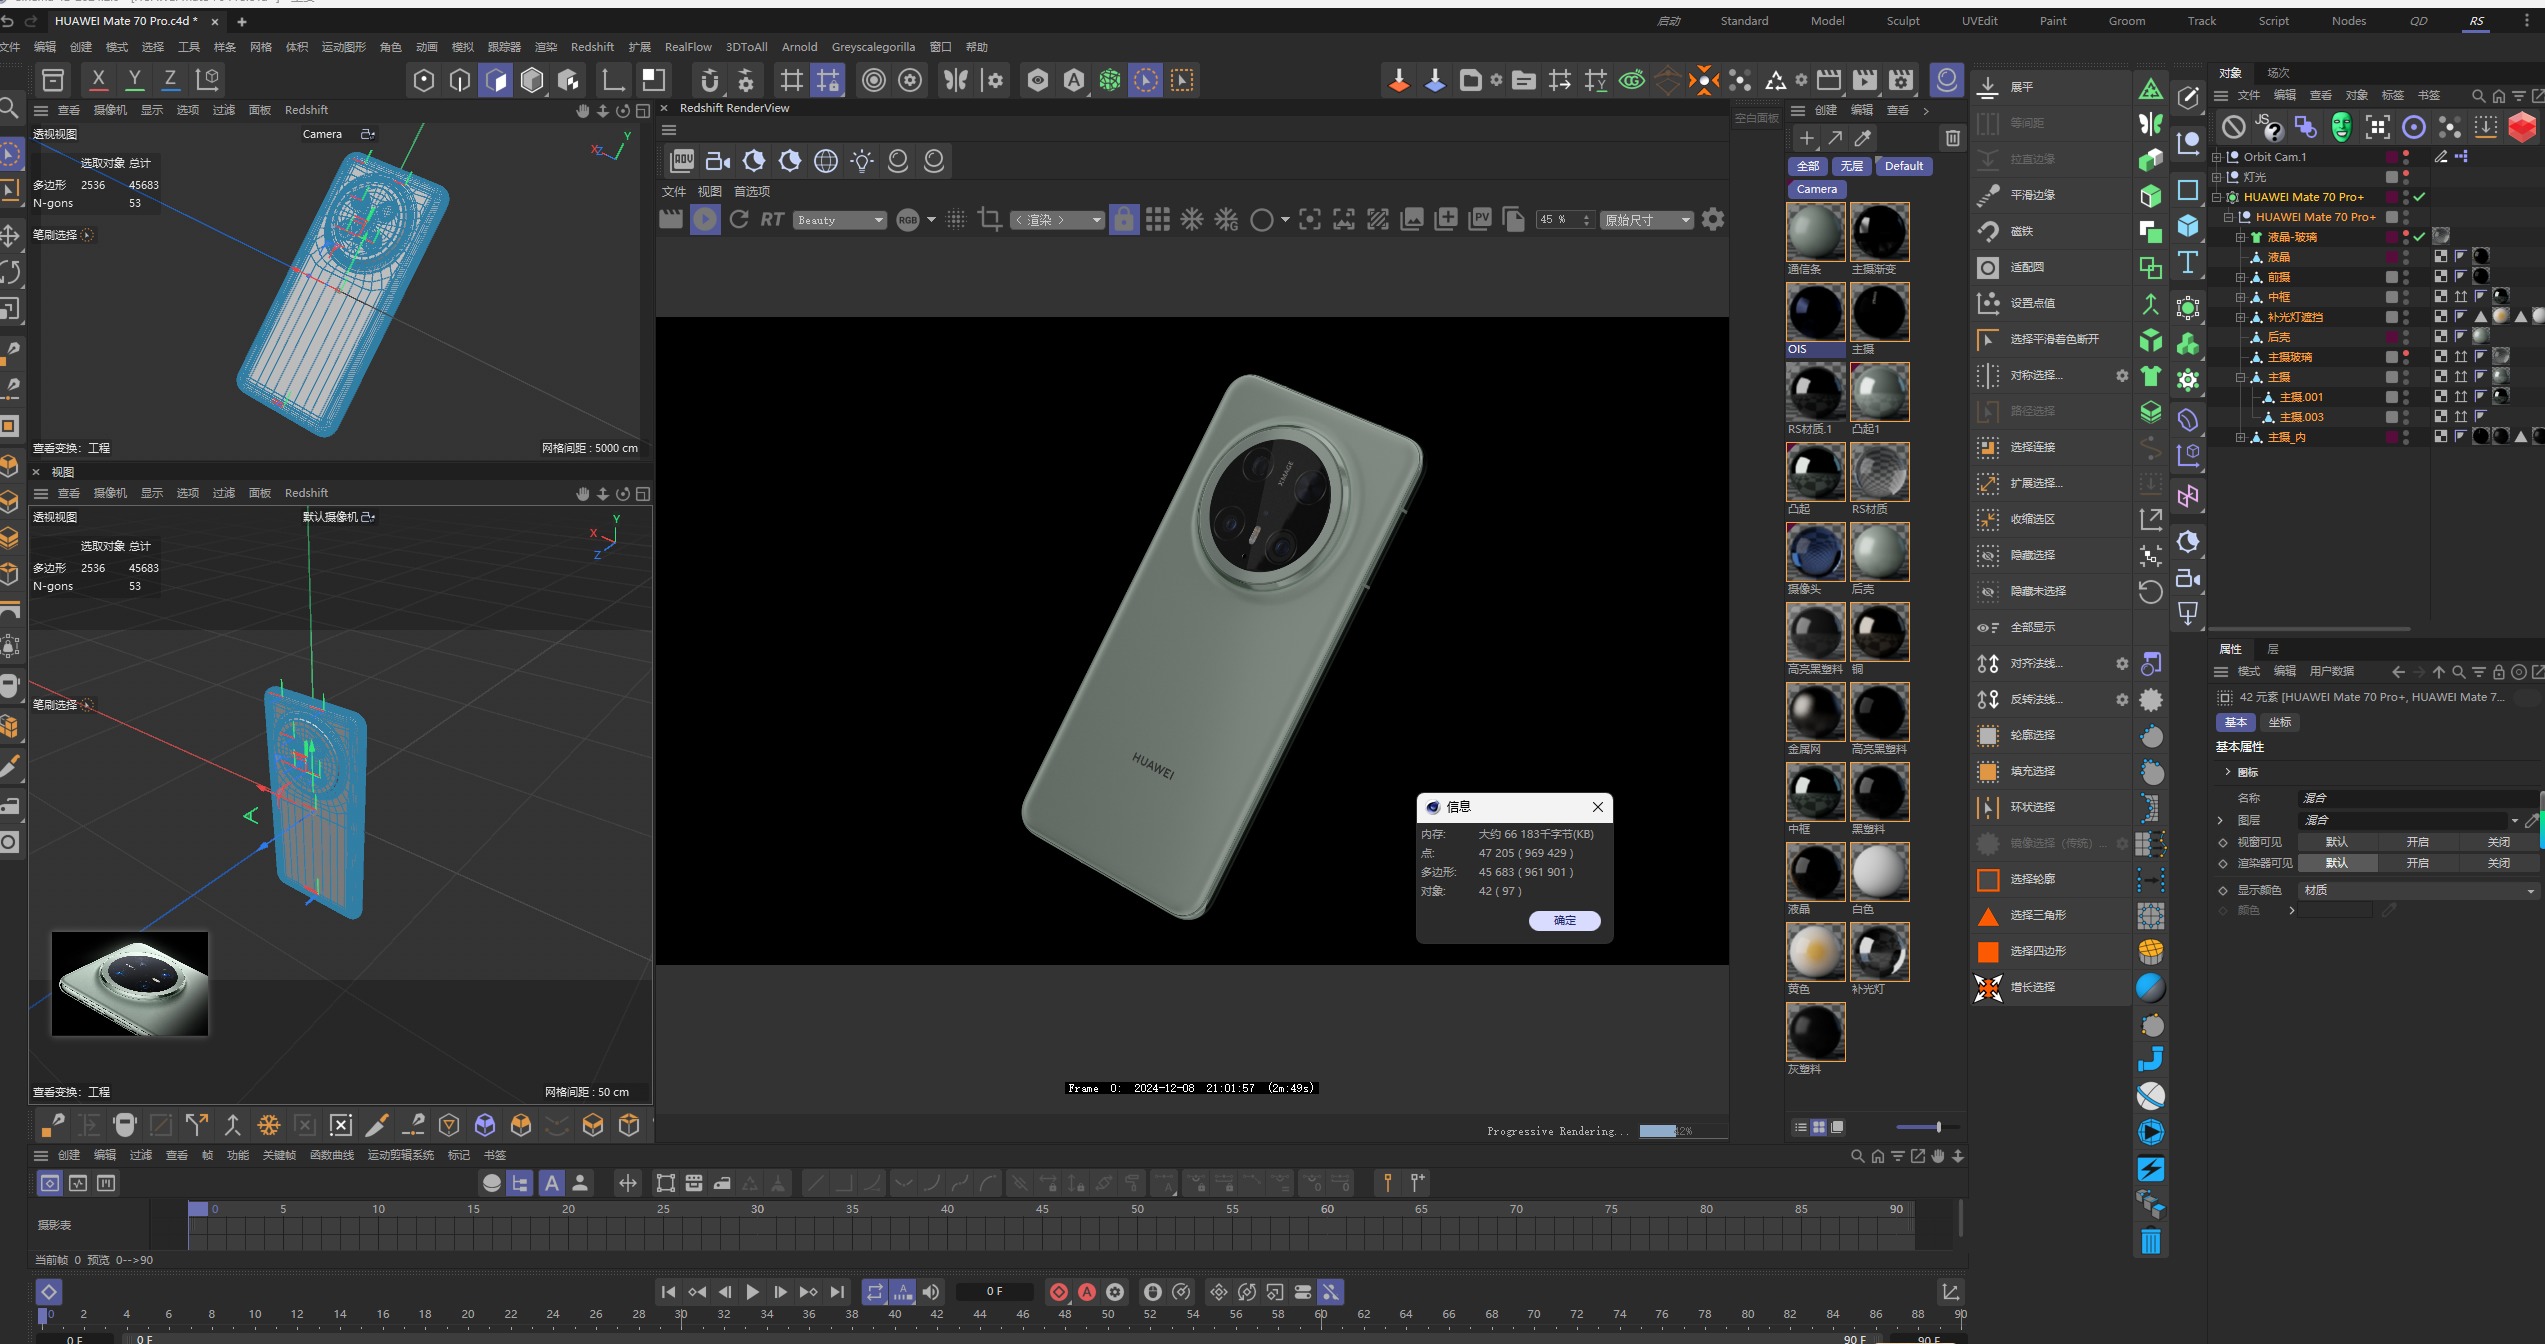Refresh the Redshift render
Image resolution: width=2545 pixels, height=1344 pixels.
(739, 219)
